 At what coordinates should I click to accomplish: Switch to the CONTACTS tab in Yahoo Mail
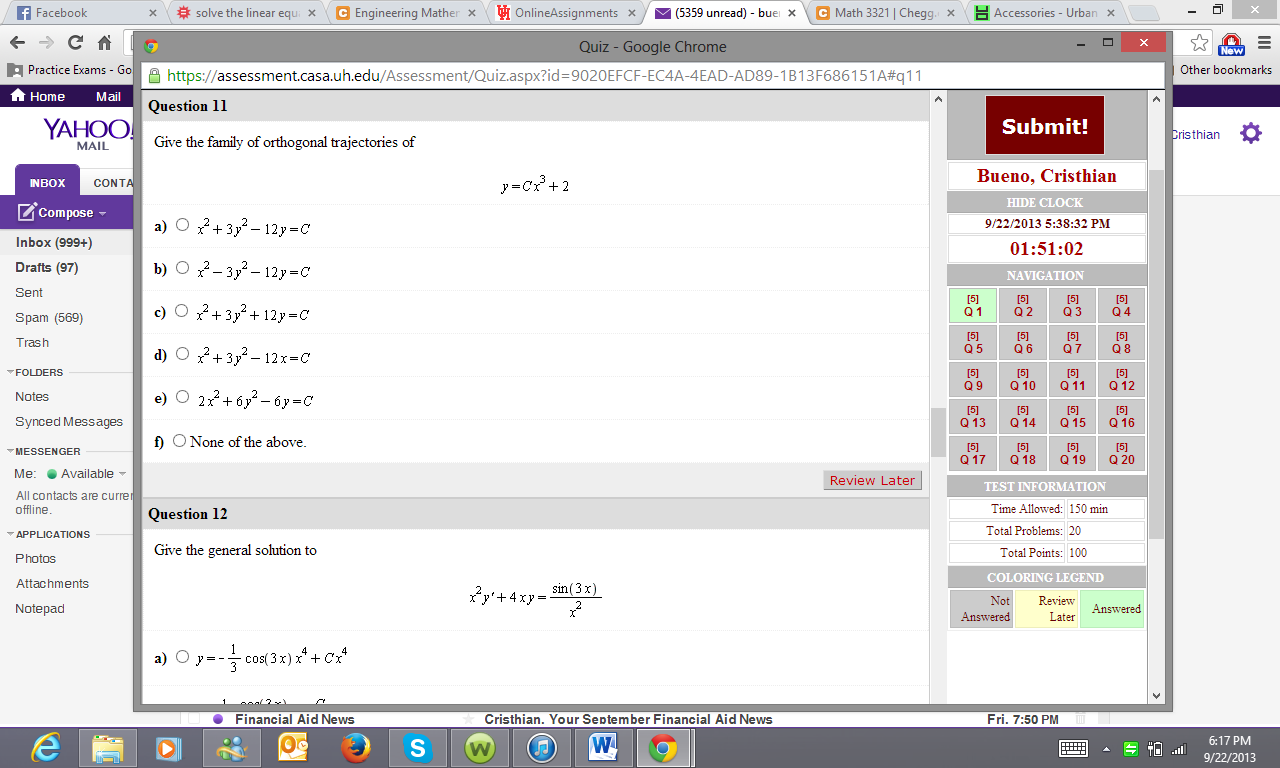[x=112, y=182]
